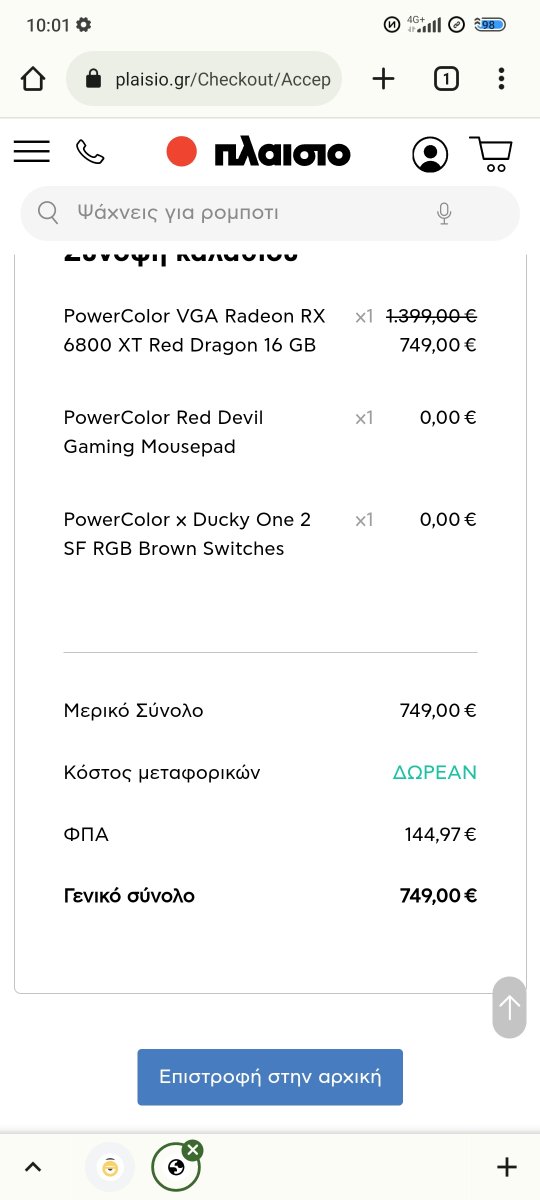Tap the plaisio.gr address bar

(204, 79)
